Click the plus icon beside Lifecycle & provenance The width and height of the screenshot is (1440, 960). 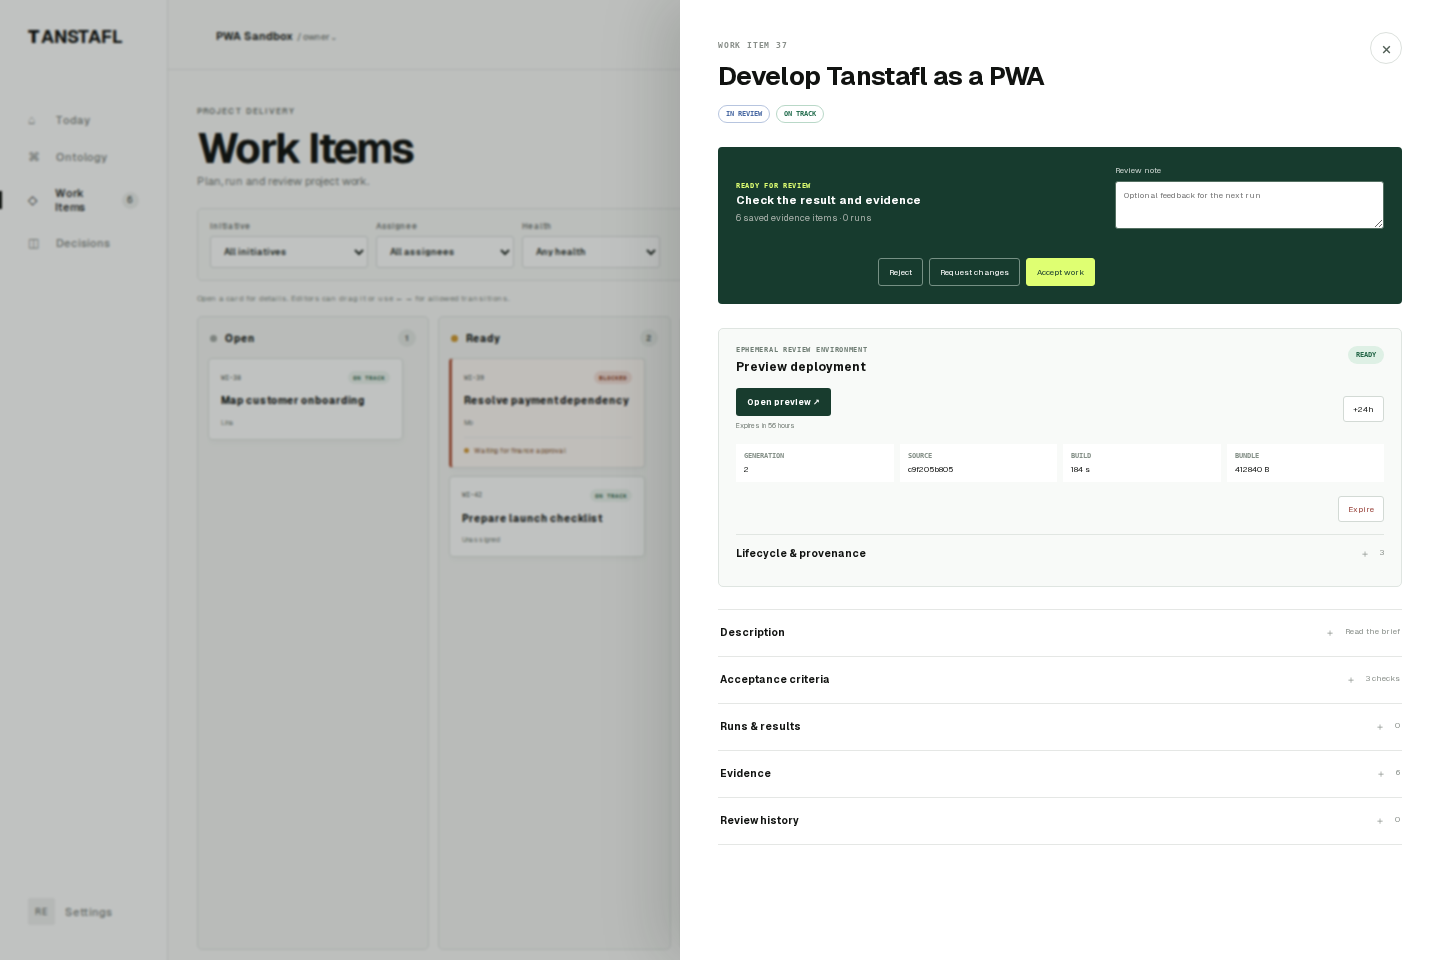point(1365,554)
